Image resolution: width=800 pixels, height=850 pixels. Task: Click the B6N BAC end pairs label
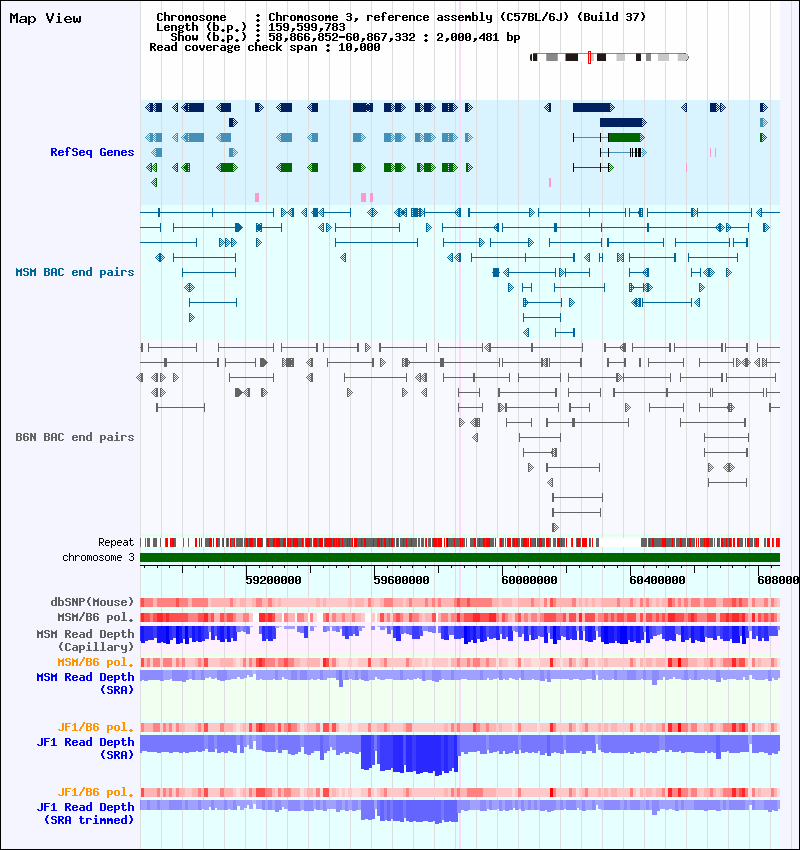coord(75,437)
